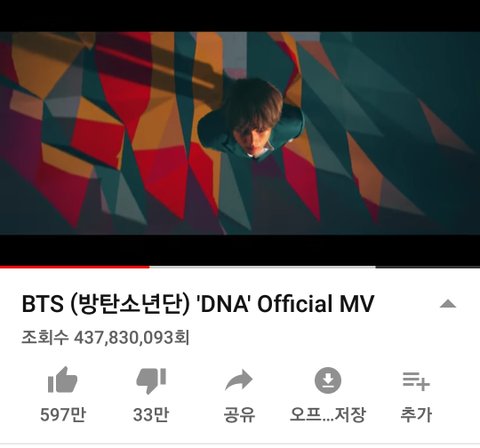Click the 33만 dislike count
Viewport: 480px width, 448px height.
151,415
